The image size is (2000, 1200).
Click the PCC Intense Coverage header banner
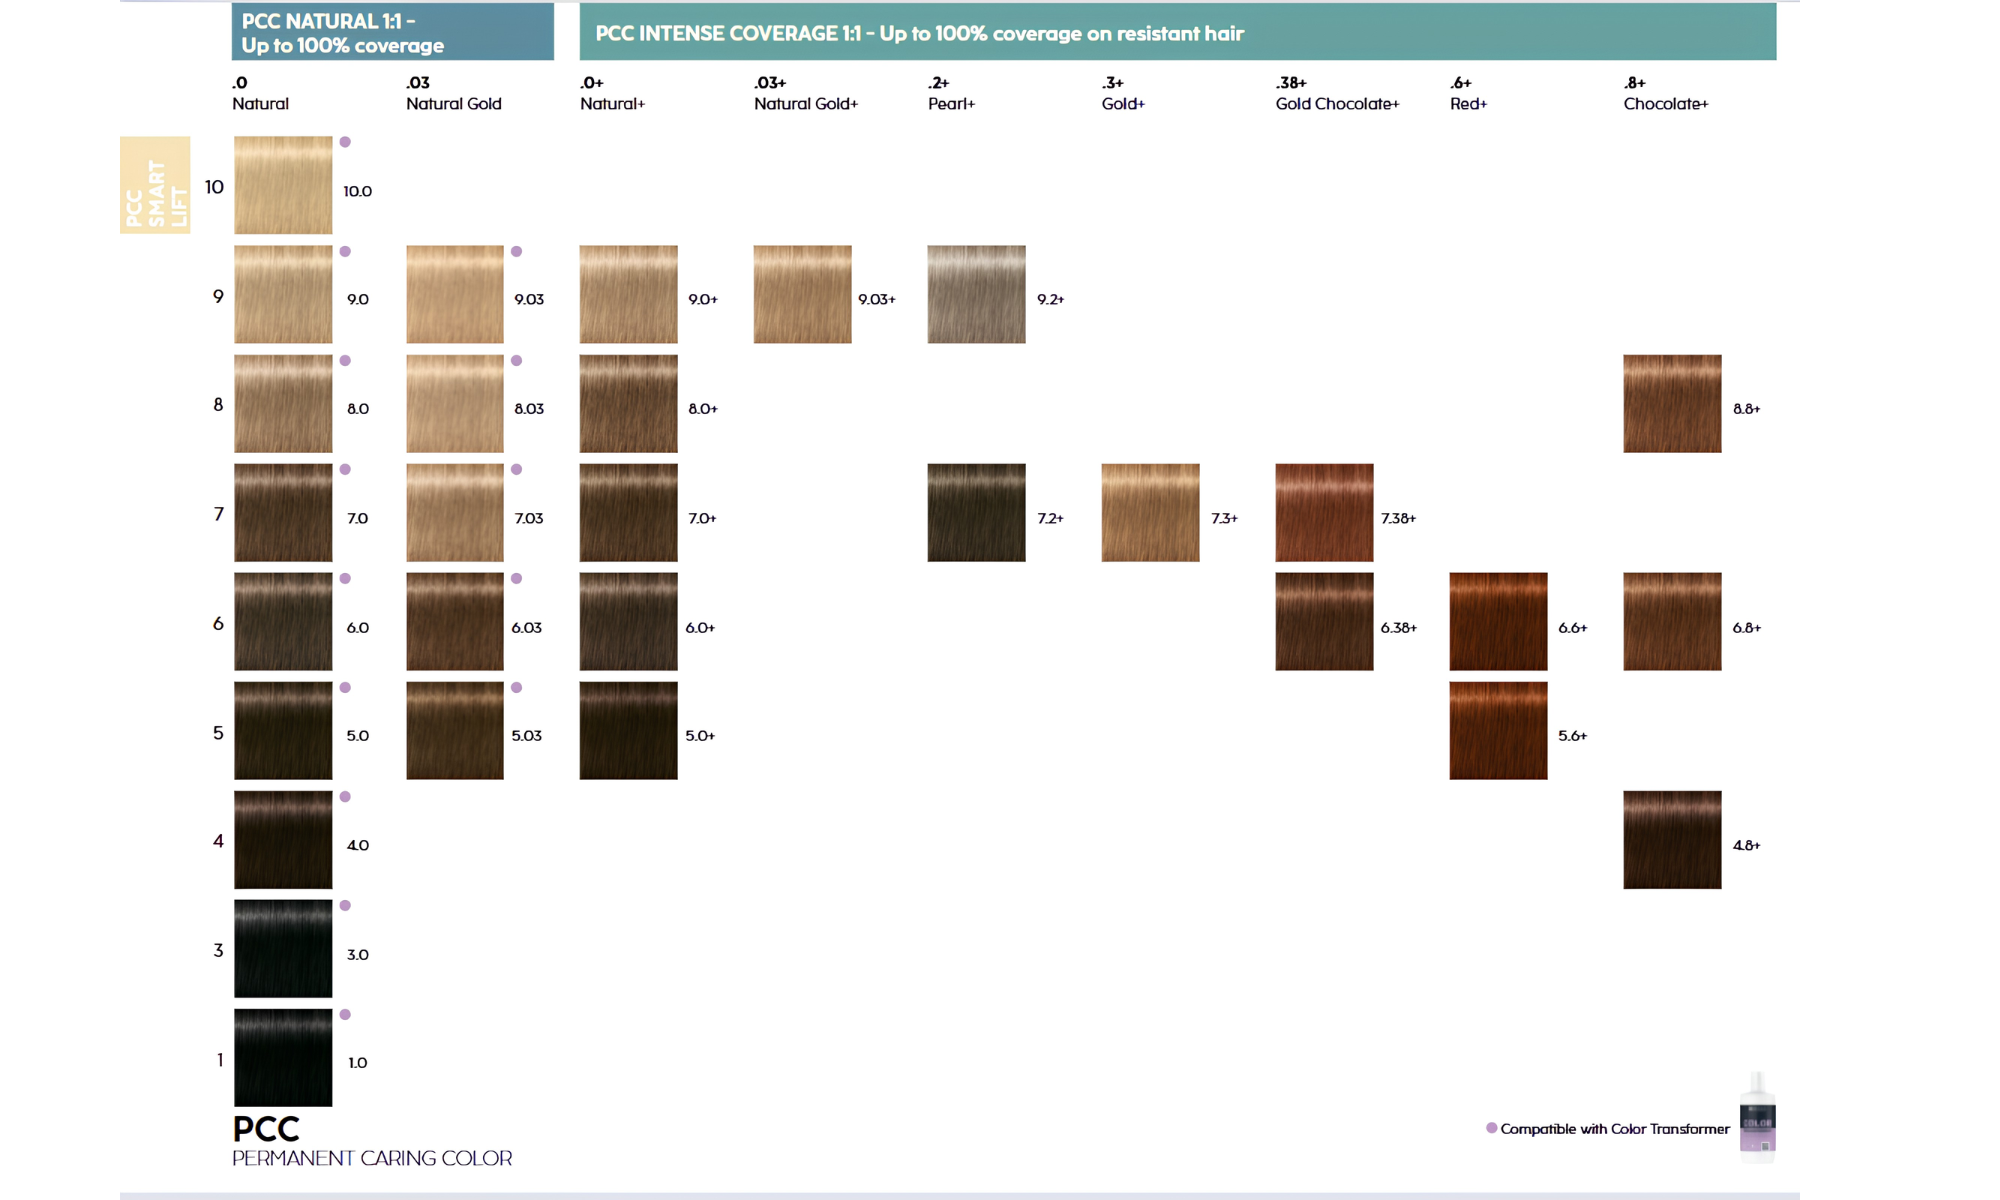click(x=1178, y=32)
